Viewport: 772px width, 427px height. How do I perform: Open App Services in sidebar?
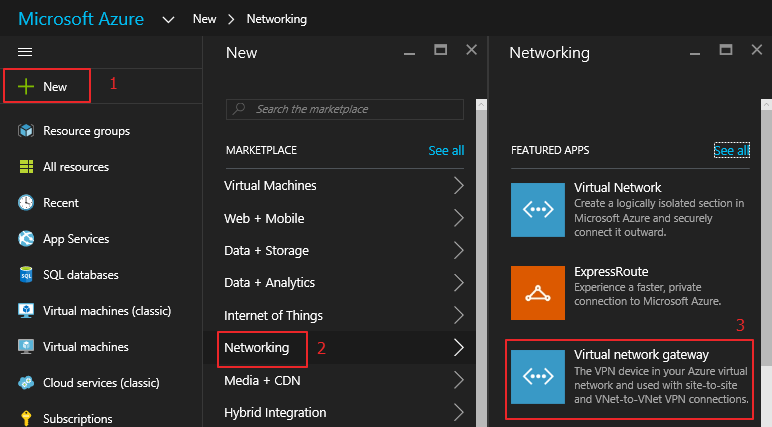coord(76,239)
